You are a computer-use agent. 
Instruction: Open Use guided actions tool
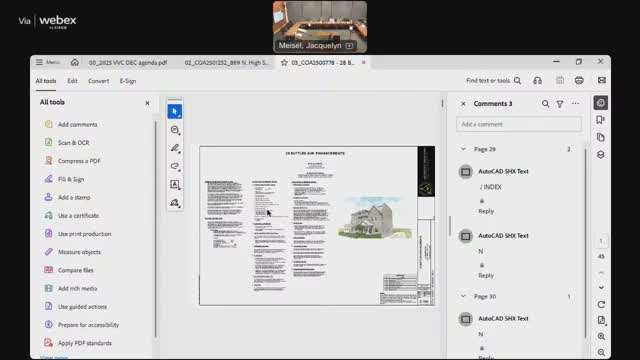click(x=82, y=307)
